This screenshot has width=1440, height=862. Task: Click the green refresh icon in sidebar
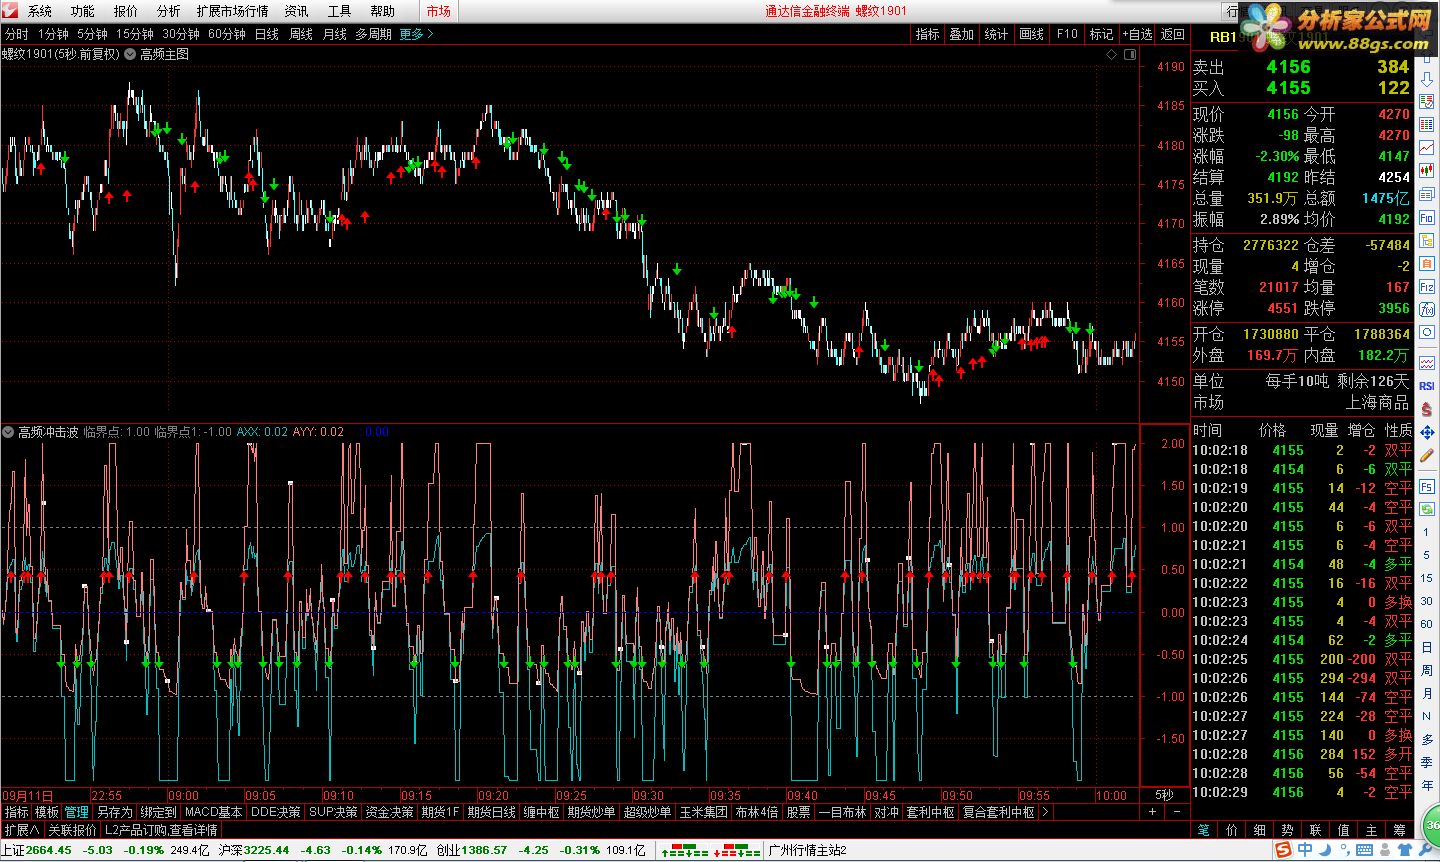(x=1427, y=509)
